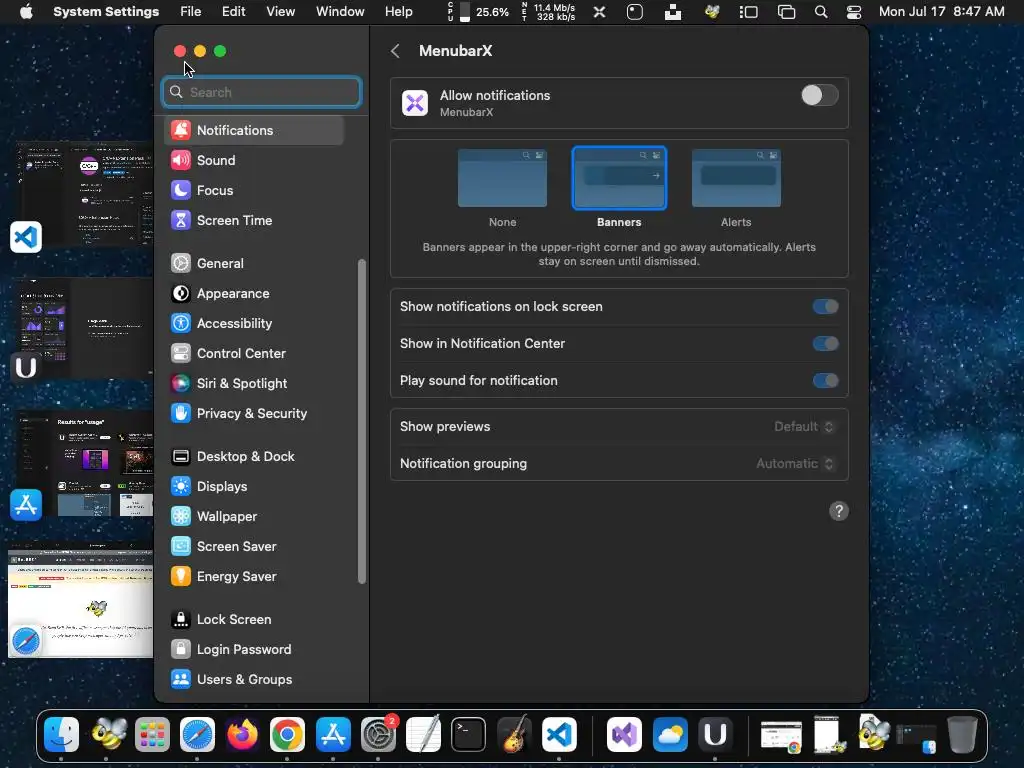Open GarageBand from the Dock
1024x768 pixels.
point(514,735)
